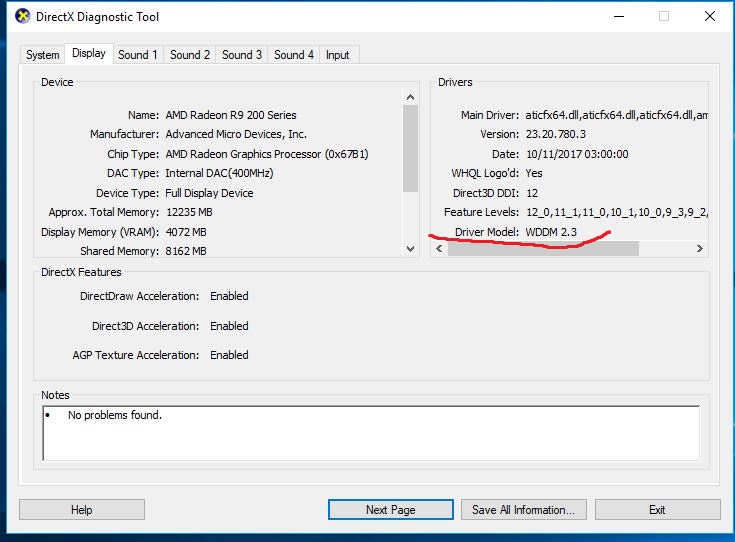The height and width of the screenshot is (542, 735).
Task: Minimize the DirectX Diagnostic Tool window
Action: (x=619, y=16)
